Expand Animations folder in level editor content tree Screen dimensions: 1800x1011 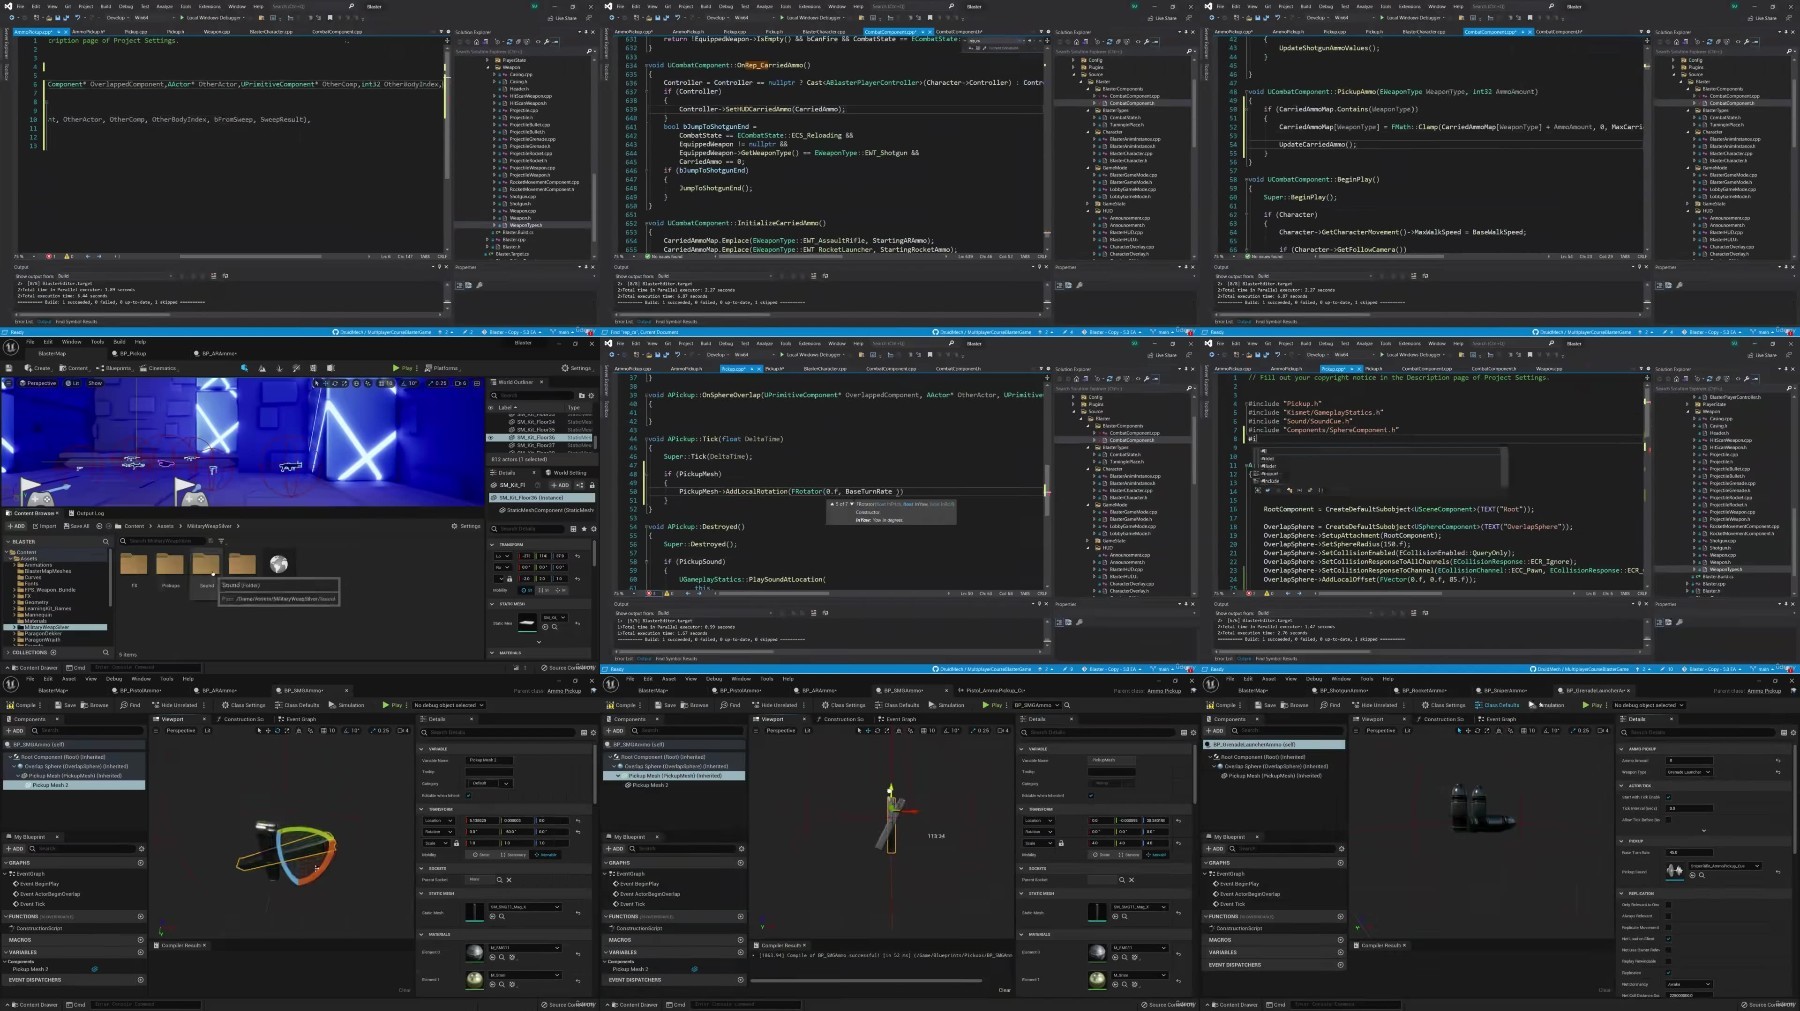(x=14, y=565)
